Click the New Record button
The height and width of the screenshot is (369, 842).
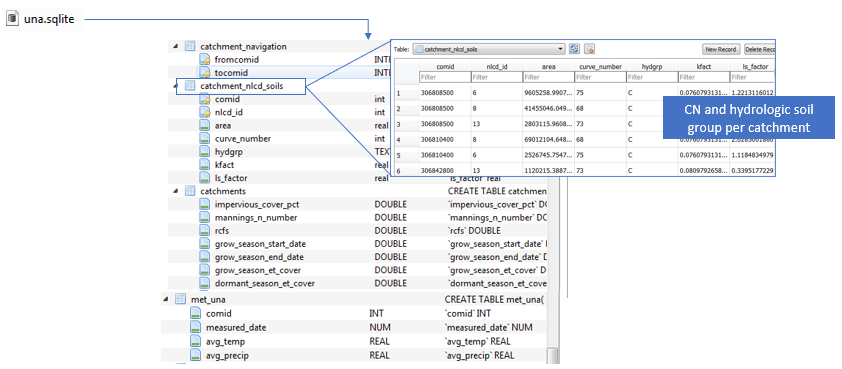click(721, 49)
